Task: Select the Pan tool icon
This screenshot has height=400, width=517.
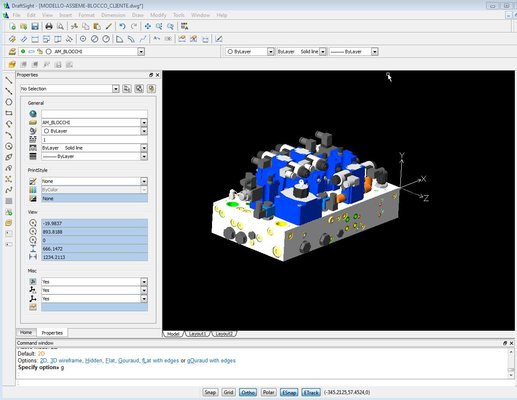Action: (x=148, y=26)
